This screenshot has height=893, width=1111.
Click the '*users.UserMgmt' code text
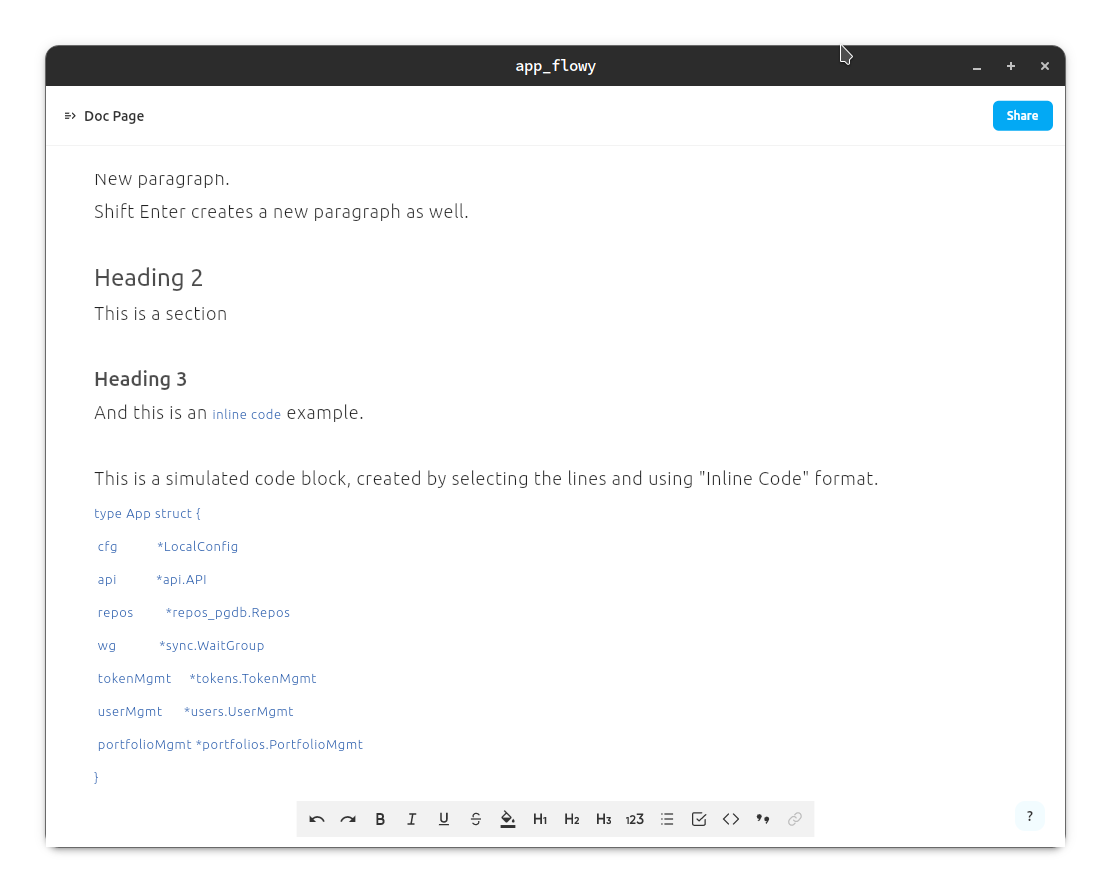(x=239, y=712)
